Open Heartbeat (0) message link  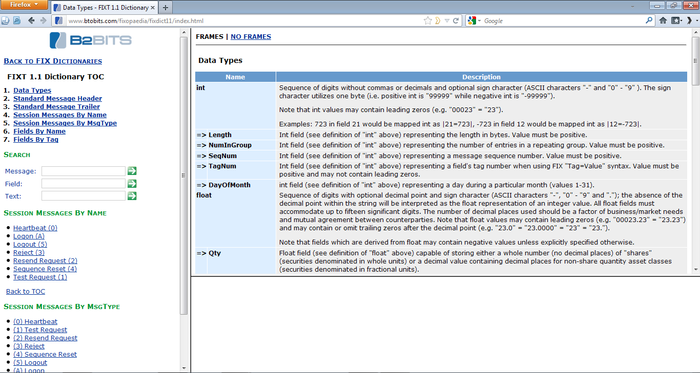click(35, 228)
